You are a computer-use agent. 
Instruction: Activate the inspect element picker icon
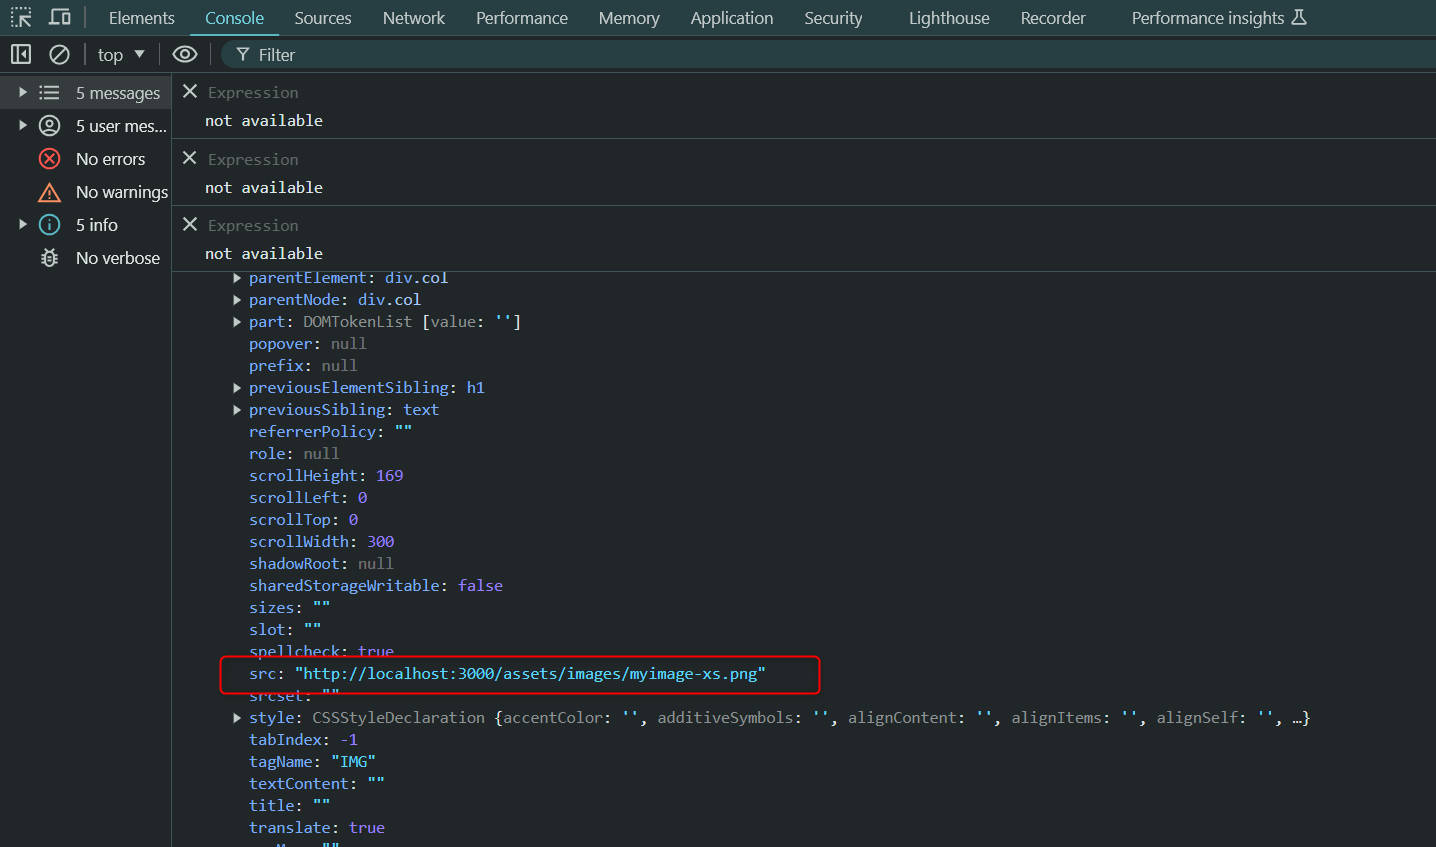coord(21,17)
